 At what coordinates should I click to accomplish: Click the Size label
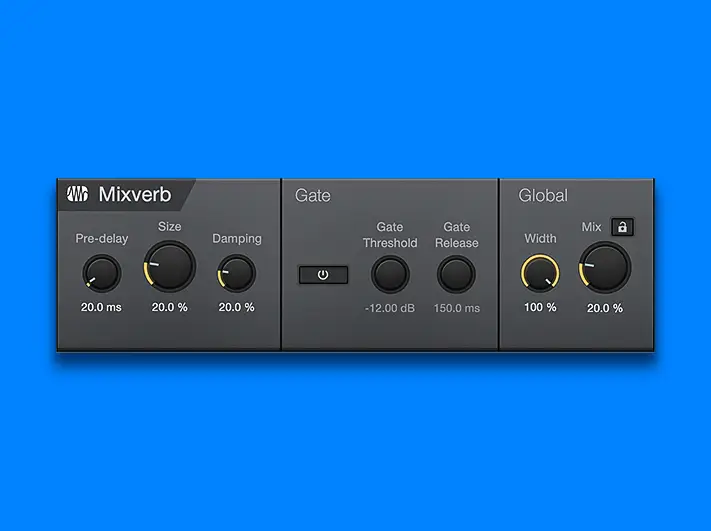[170, 226]
